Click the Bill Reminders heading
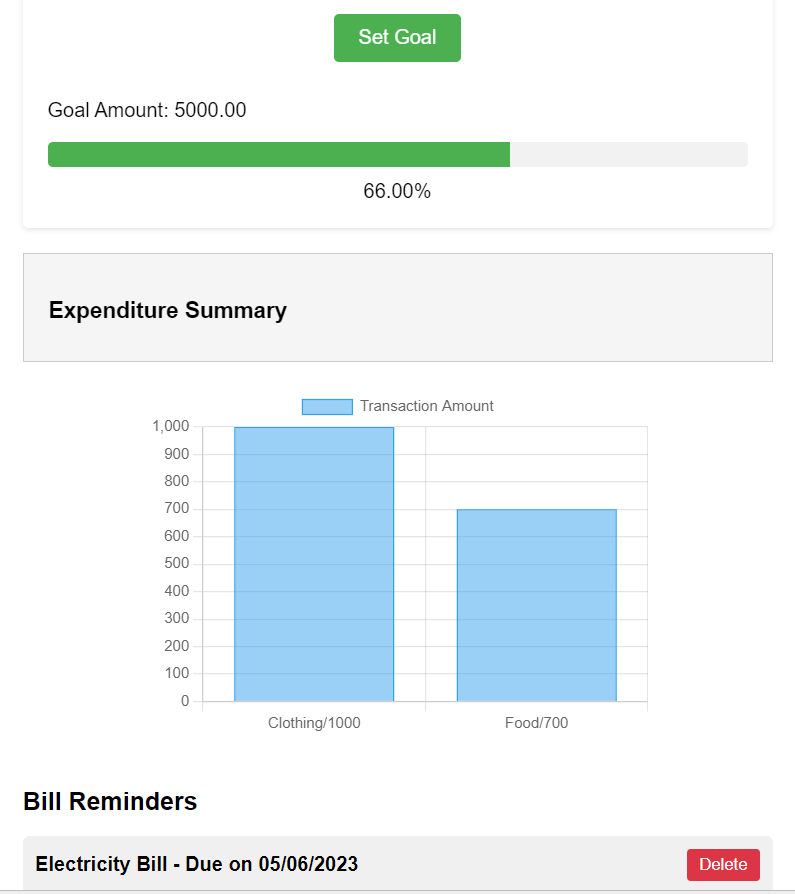 point(110,801)
